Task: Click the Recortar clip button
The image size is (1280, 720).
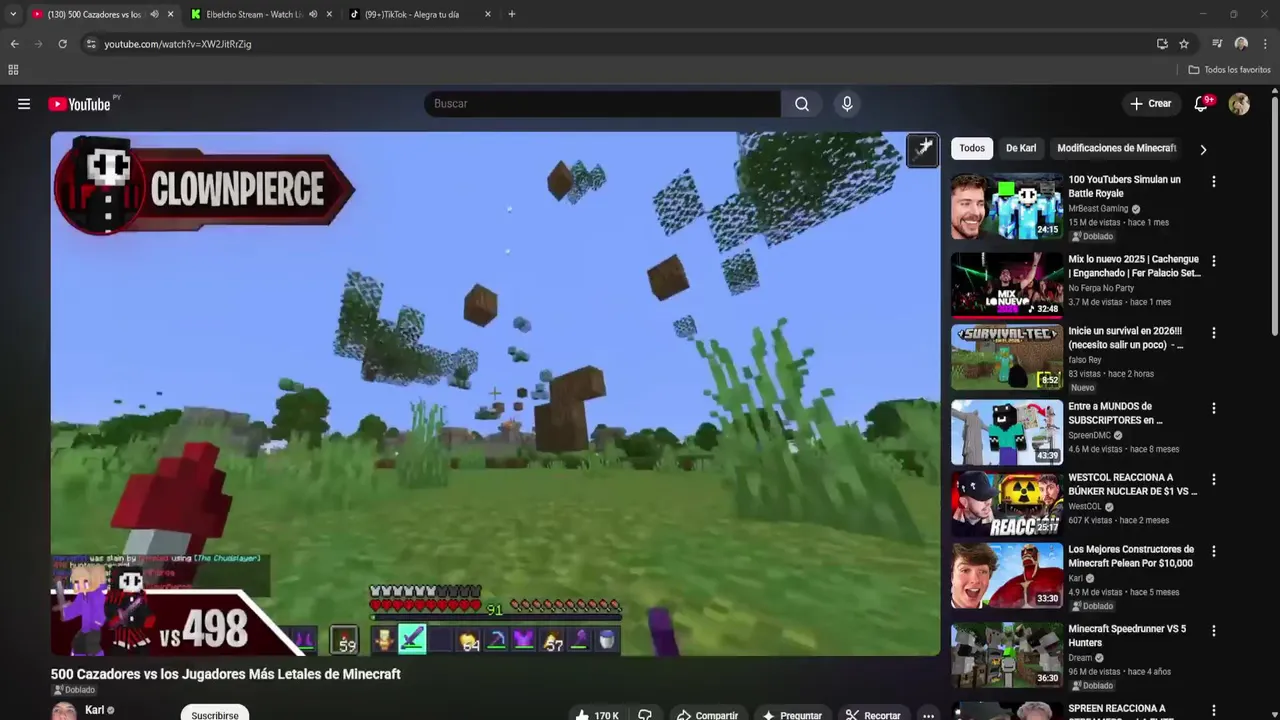Action: pyautogui.click(x=872, y=715)
